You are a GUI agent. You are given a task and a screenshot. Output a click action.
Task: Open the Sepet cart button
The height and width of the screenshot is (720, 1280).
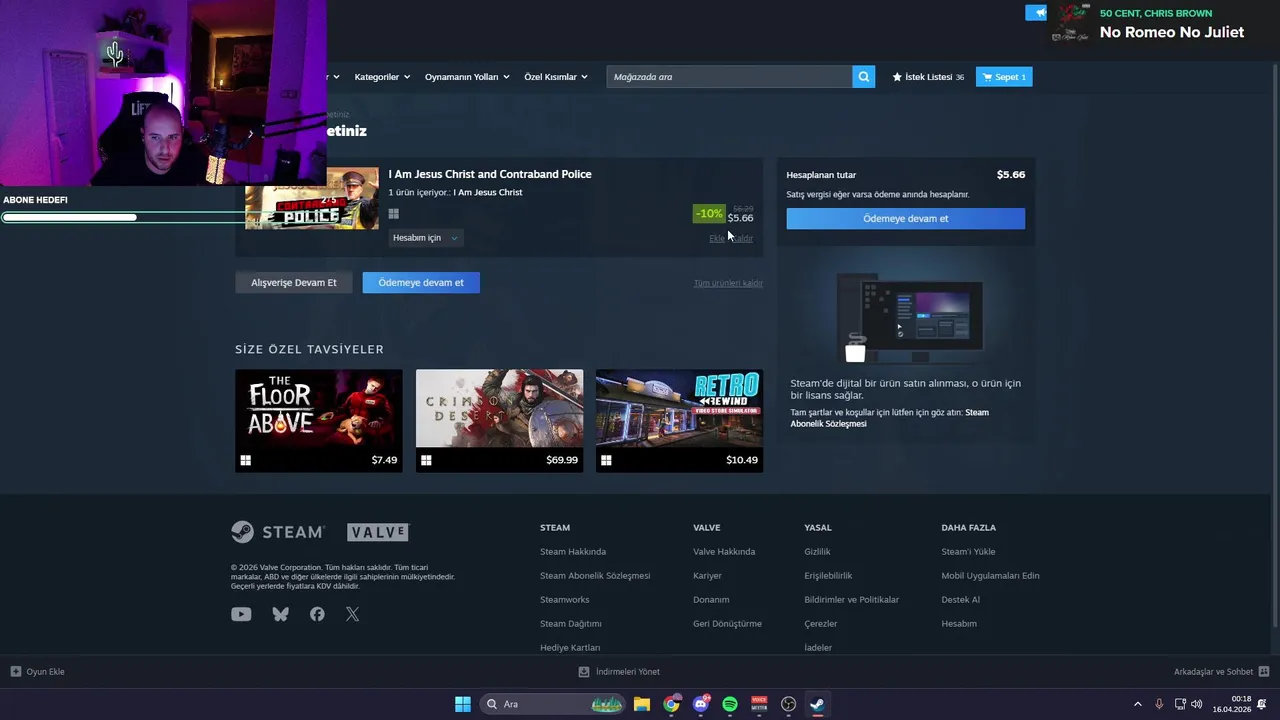click(1004, 77)
